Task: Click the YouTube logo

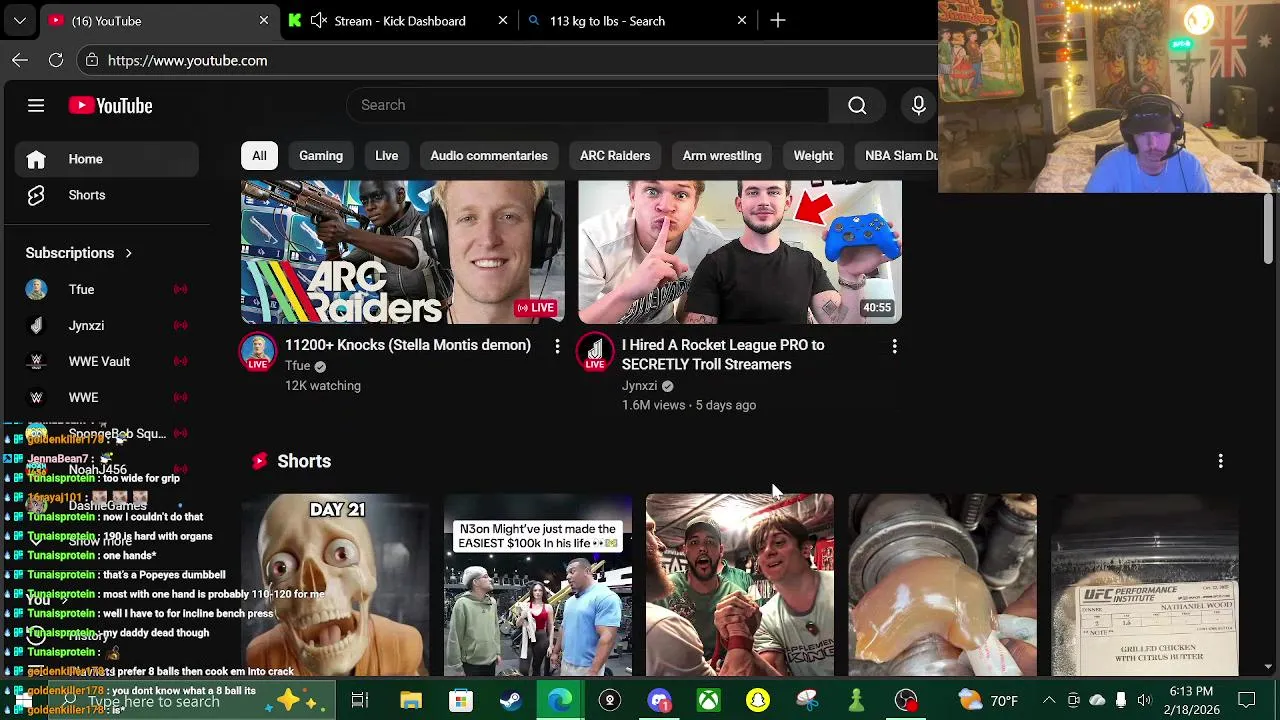Action: coord(110,105)
